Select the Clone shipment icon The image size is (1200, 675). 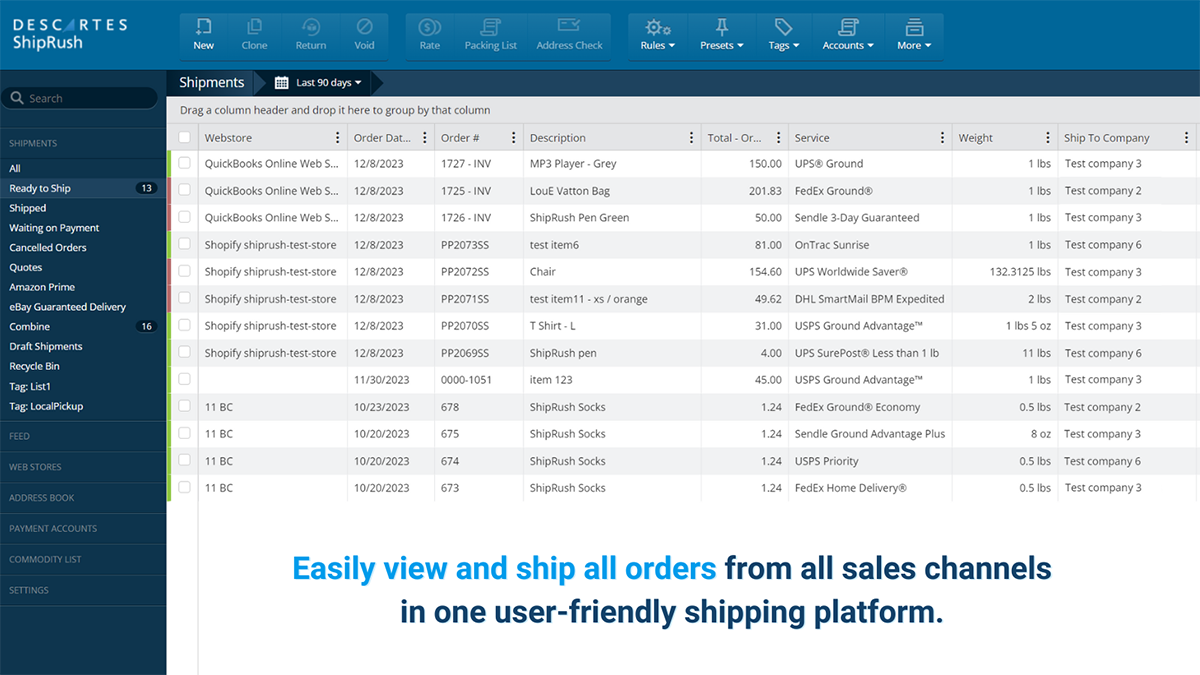click(x=254, y=33)
